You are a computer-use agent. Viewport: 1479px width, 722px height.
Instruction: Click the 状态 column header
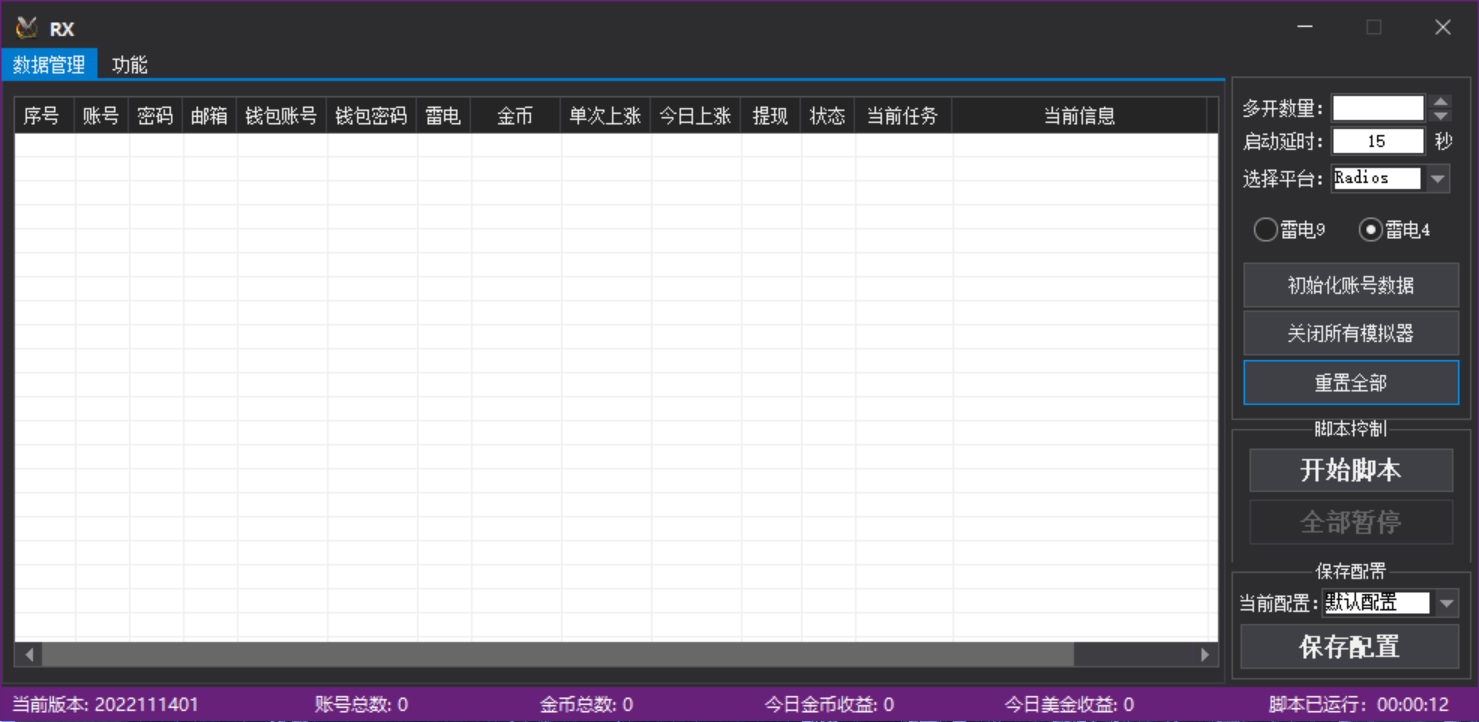(827, 116)
